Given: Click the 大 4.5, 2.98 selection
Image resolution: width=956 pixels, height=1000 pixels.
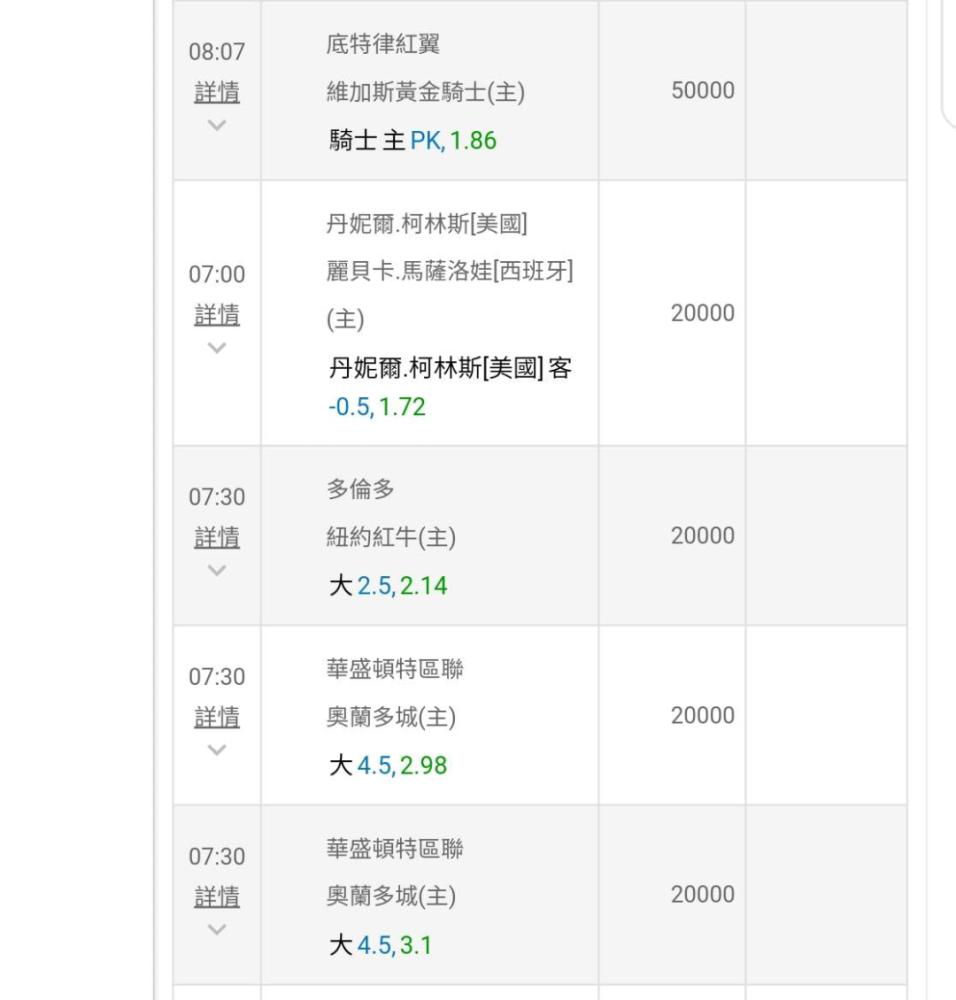Looking at the screenshot, I should (388, 766).
